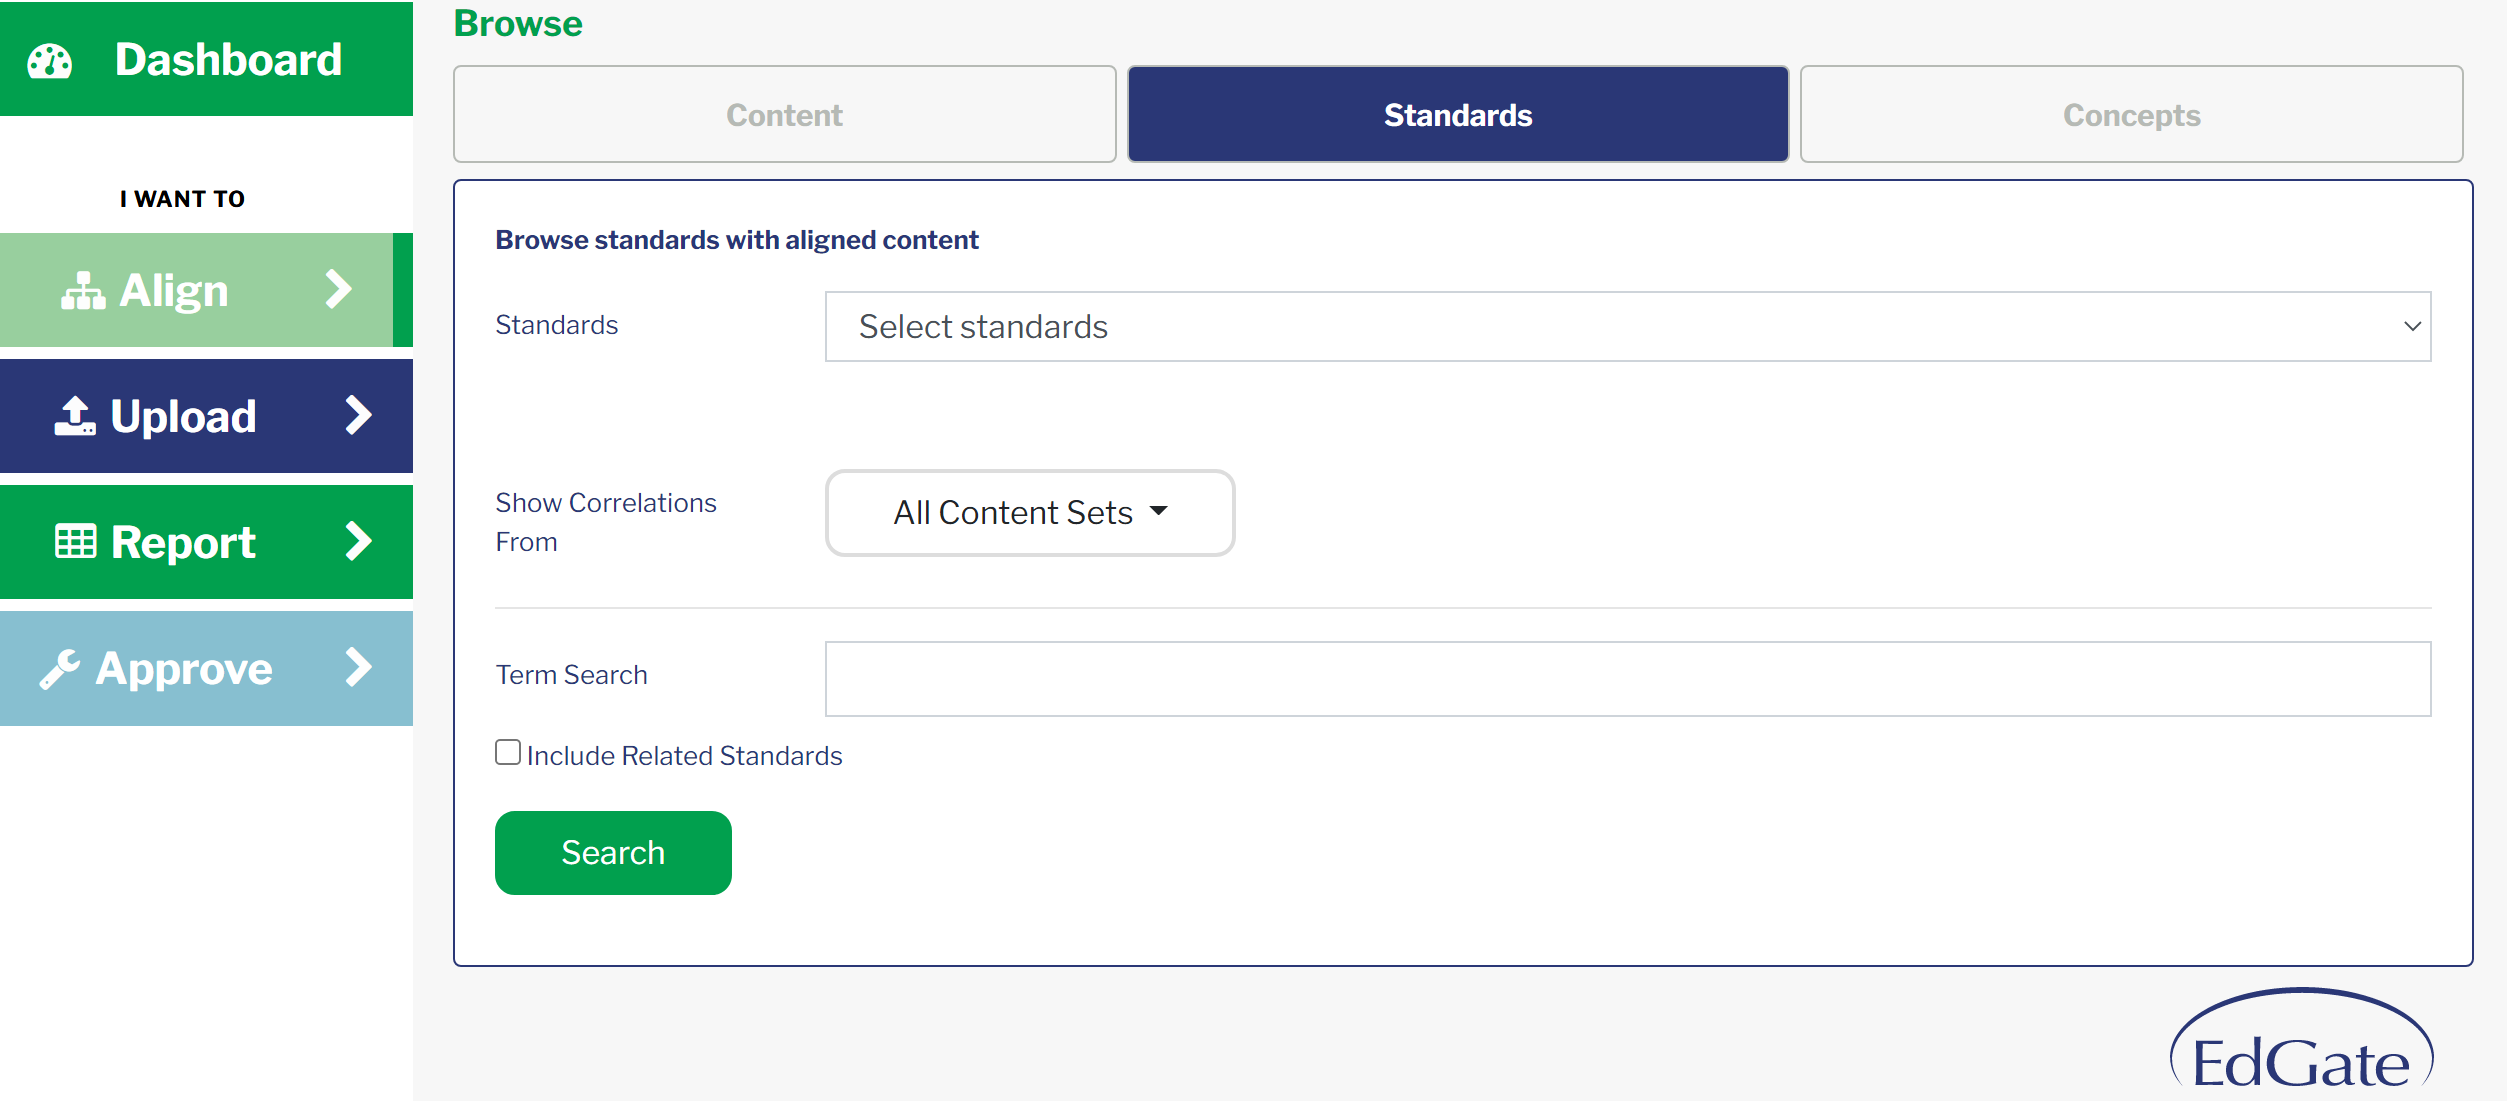The width and height of the screenshot is (2507, 1101).
Task: Open the Select standards dropdown
Action: coord(1628,327)
